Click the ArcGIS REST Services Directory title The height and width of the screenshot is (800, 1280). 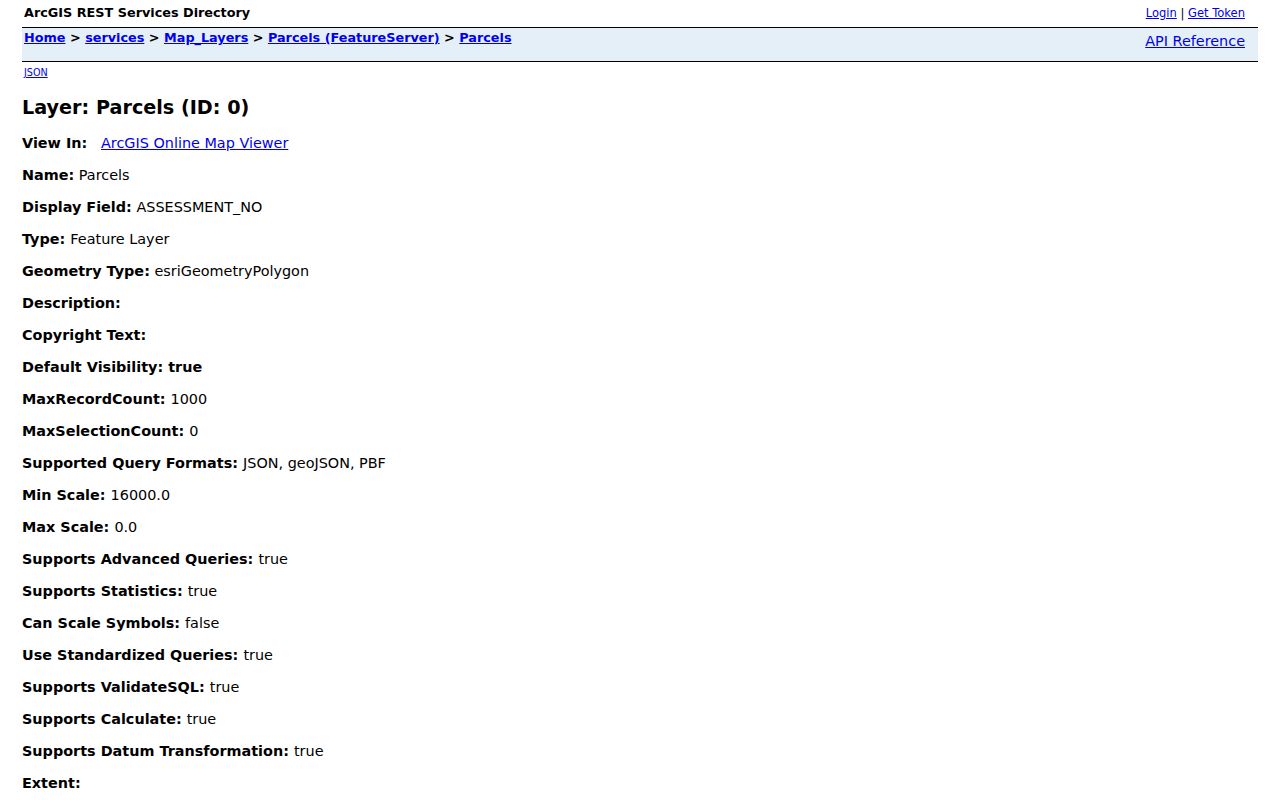click(137, 13)
